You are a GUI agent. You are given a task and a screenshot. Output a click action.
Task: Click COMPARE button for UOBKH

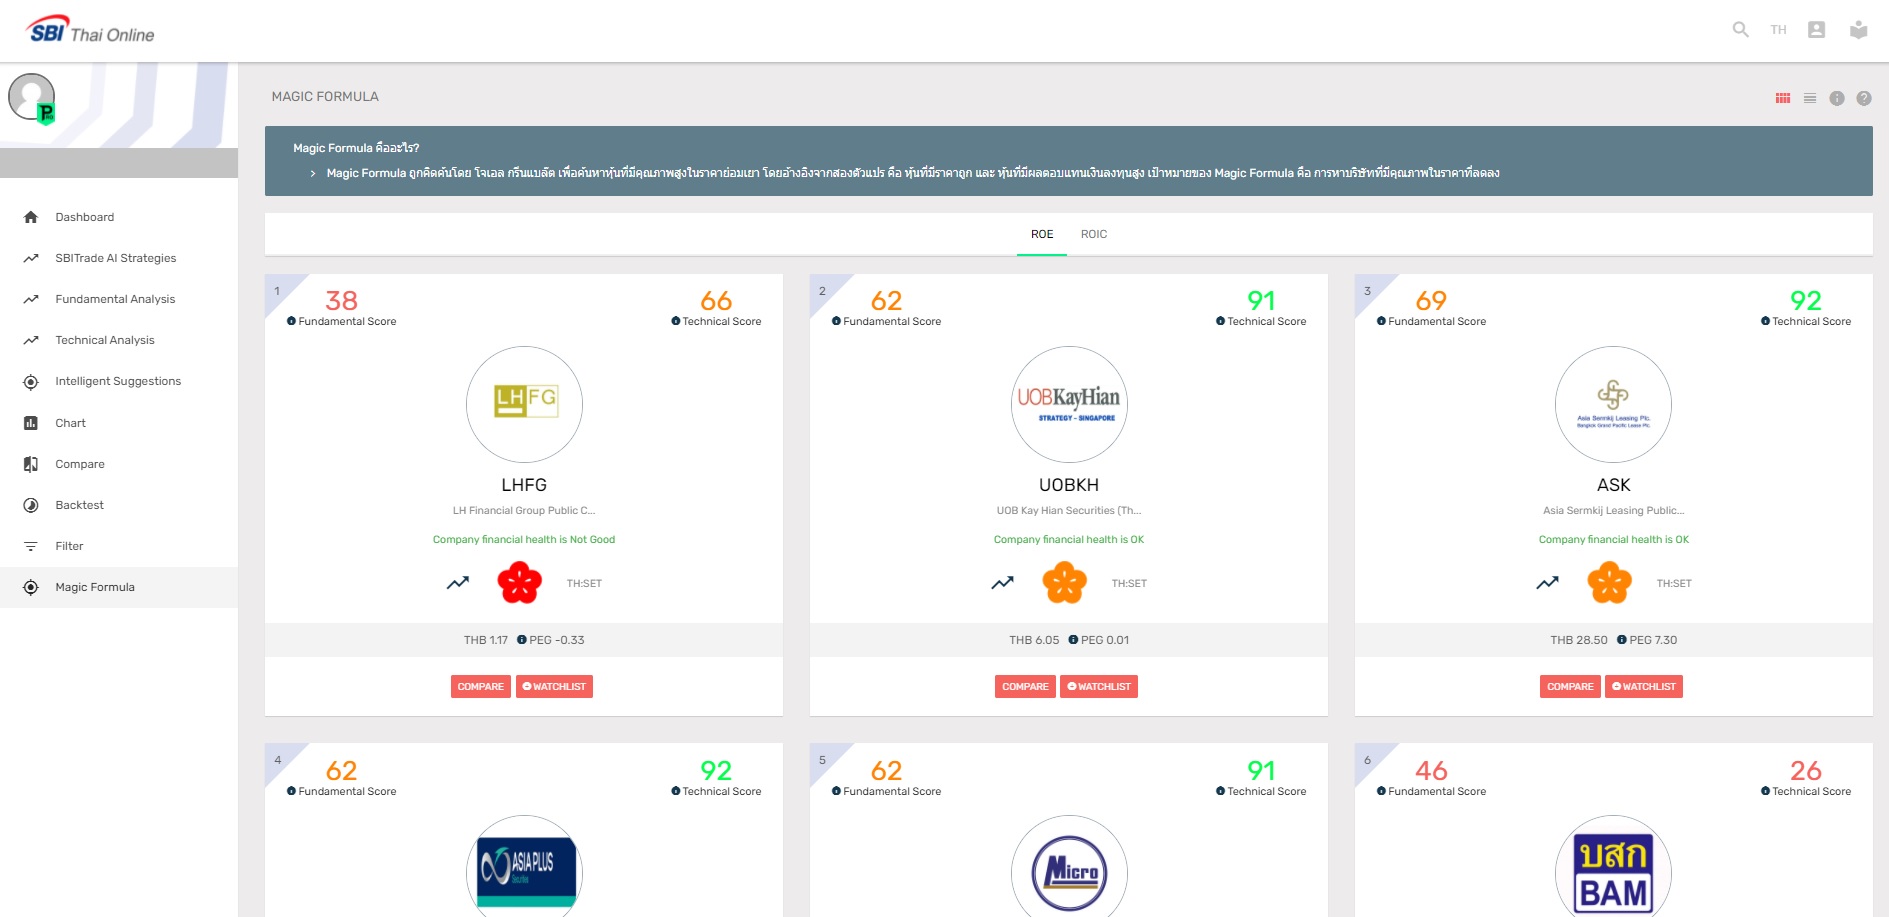pyautogui.click(x=1025, y=686)
